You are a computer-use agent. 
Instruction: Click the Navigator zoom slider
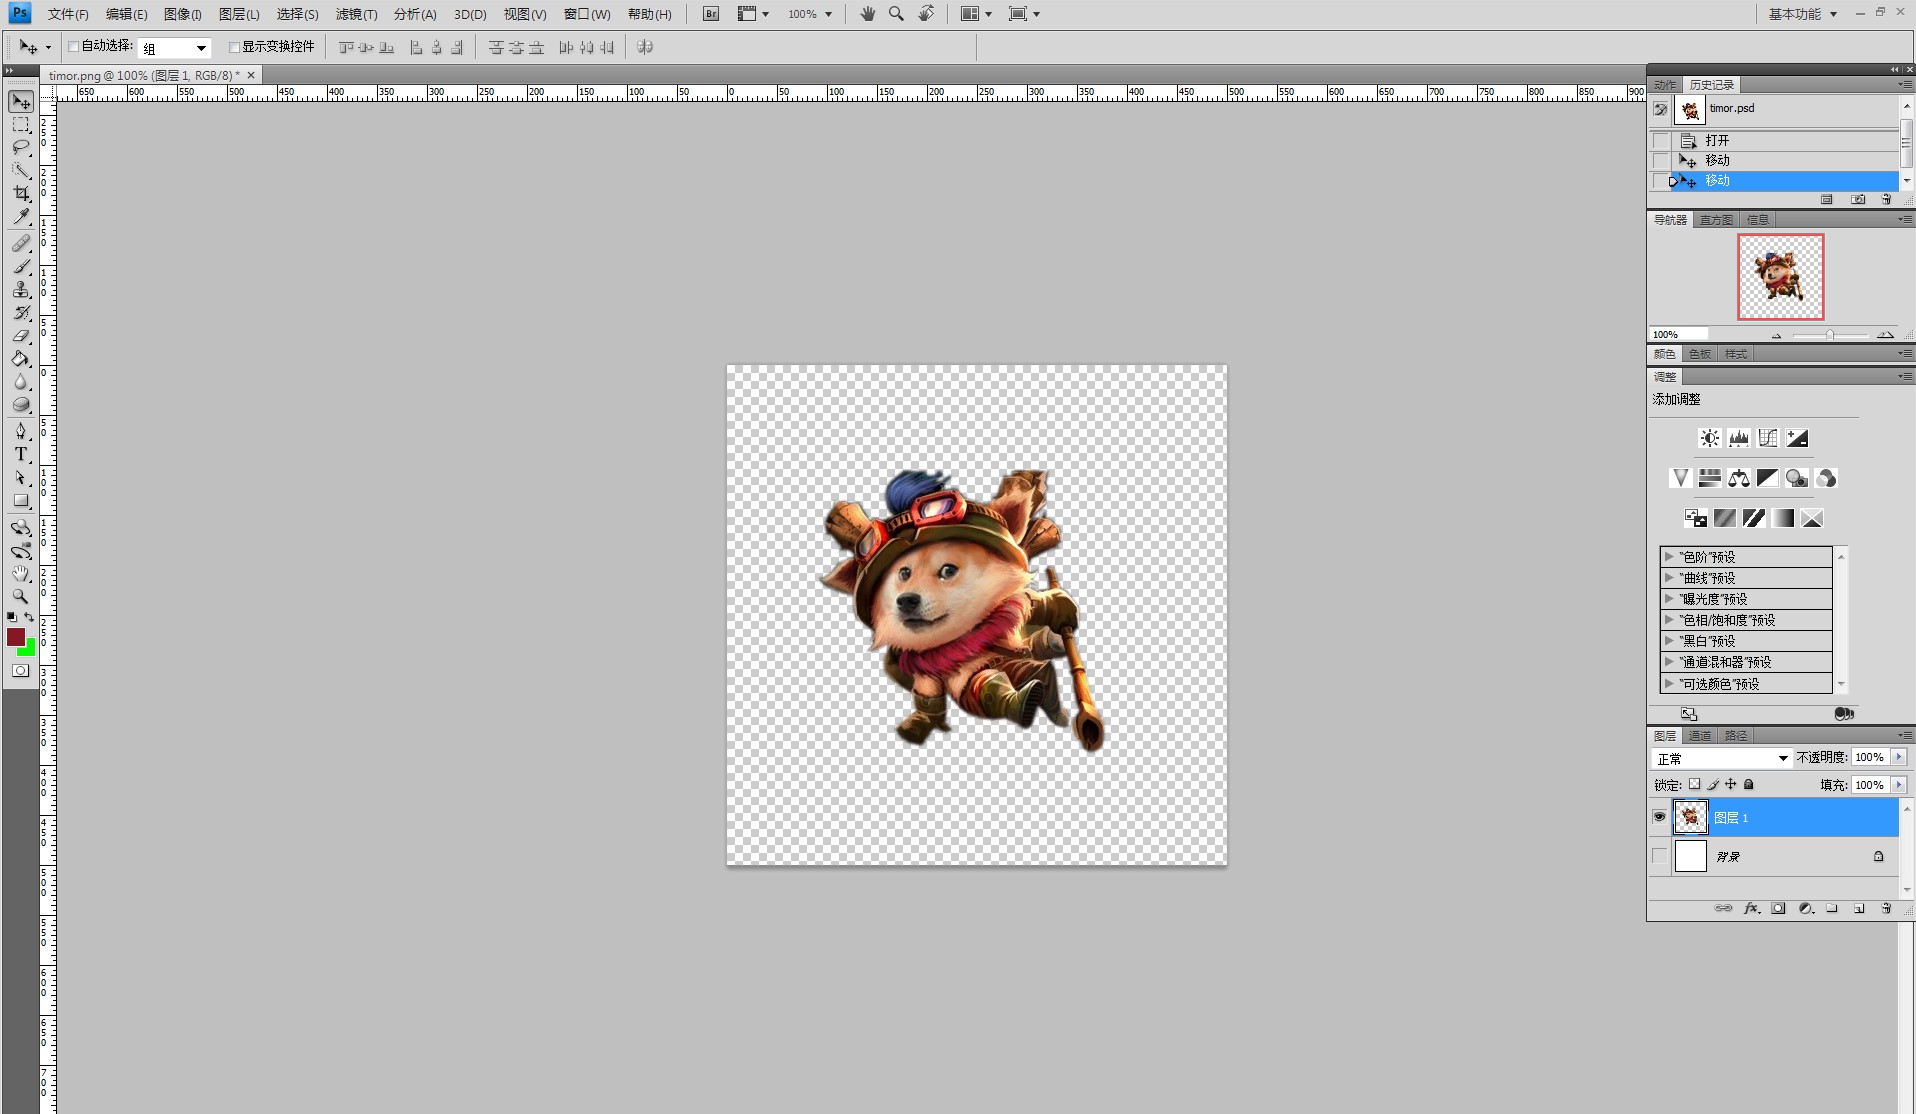coord(1830,335)
